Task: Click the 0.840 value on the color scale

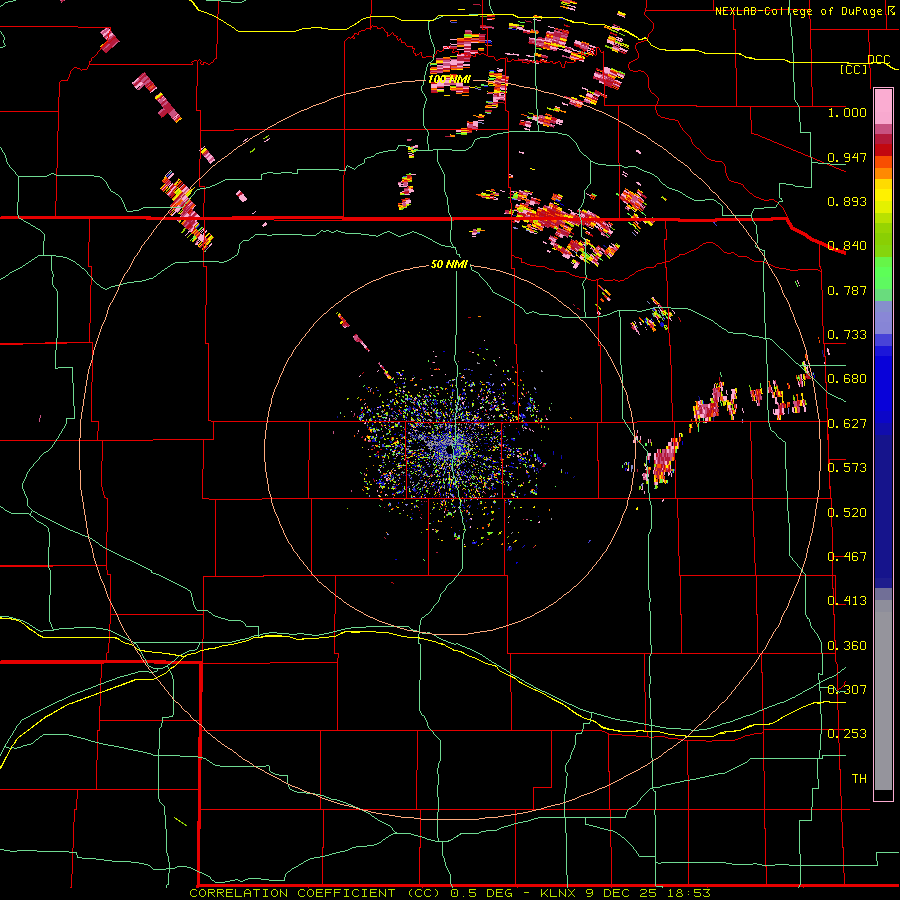Action: point(847,246)
